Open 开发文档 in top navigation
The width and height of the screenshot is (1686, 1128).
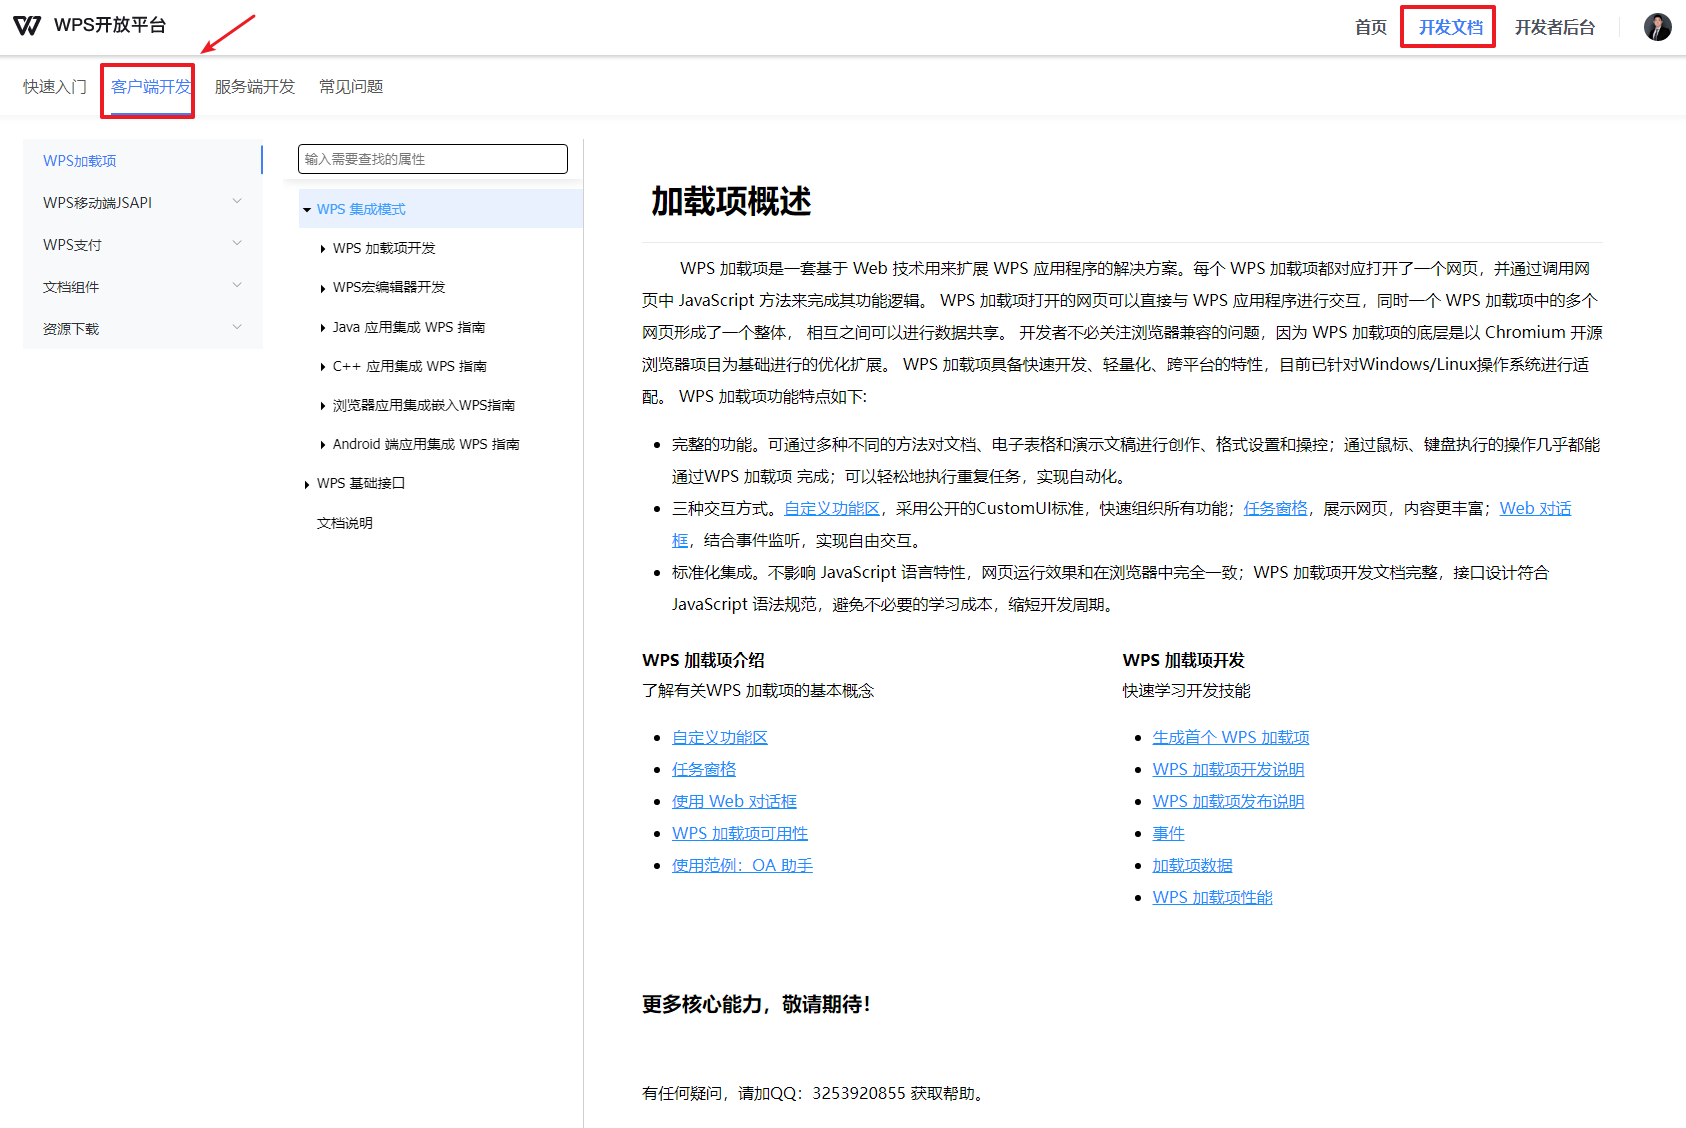pyautogui.click(x=1450, y=27)
